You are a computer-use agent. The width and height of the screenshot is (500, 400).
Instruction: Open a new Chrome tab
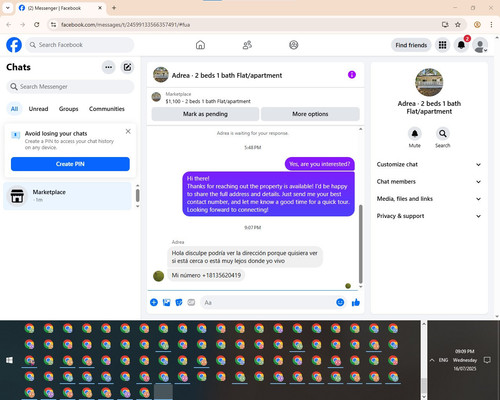tap(114, 8)
